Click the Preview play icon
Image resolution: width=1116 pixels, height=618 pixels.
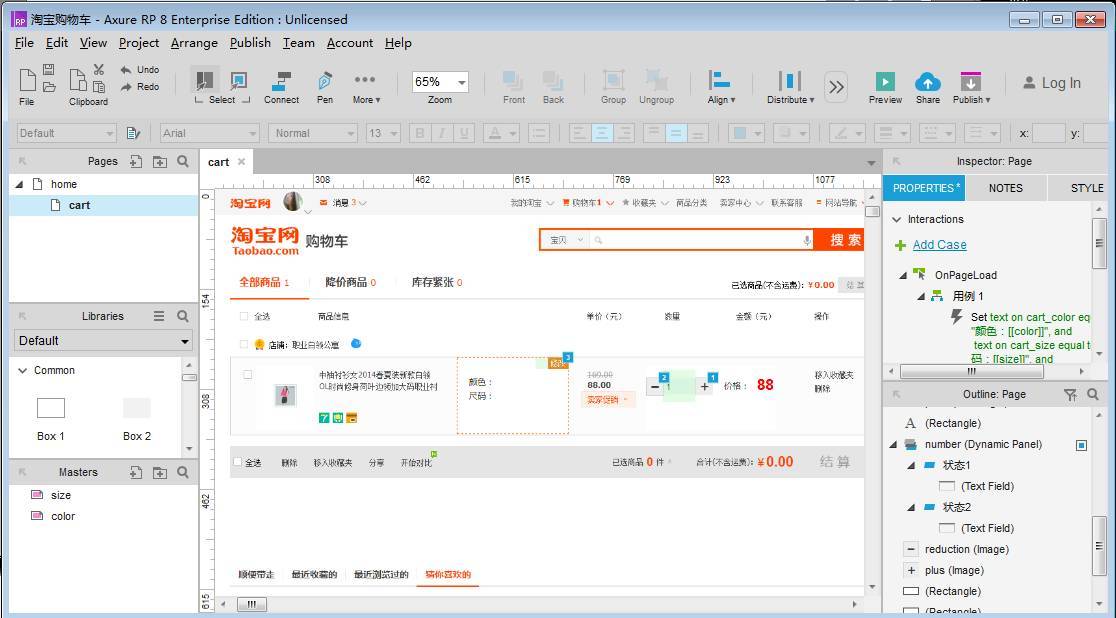click(x=885, y=82)
